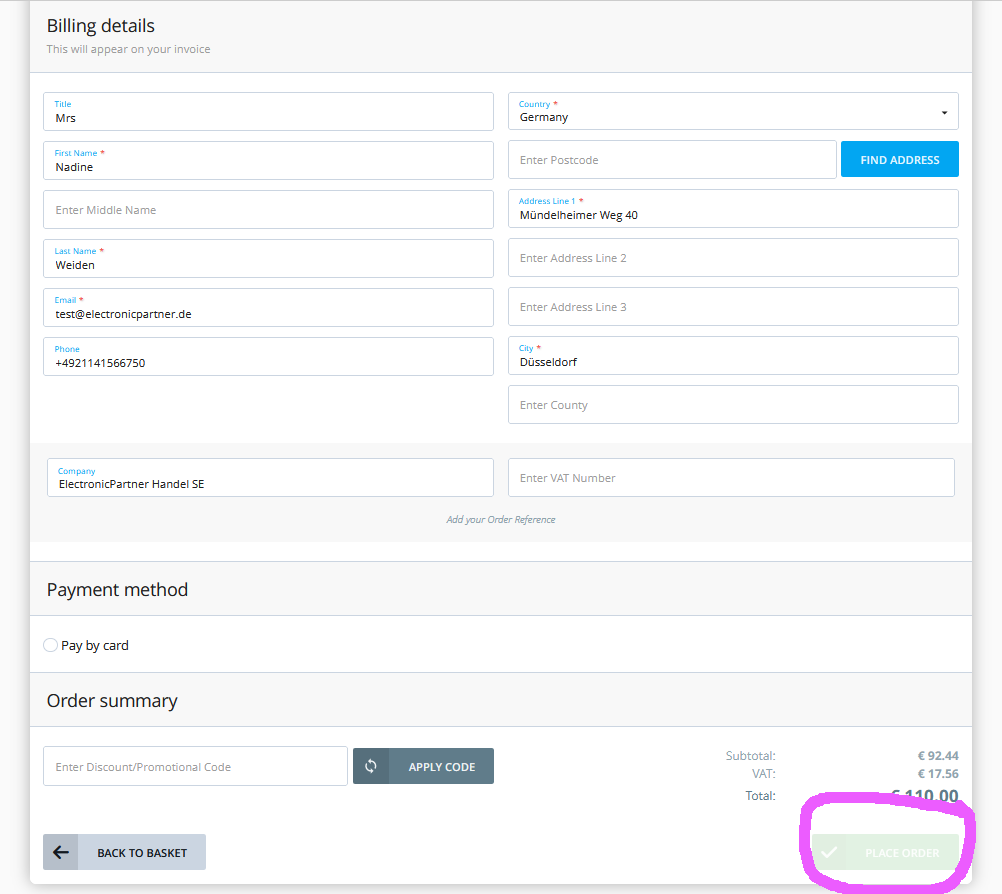Click the Enter Middle Name field
The height and width of the screenshot is (894, 1002).
click(x=268, y=210)
